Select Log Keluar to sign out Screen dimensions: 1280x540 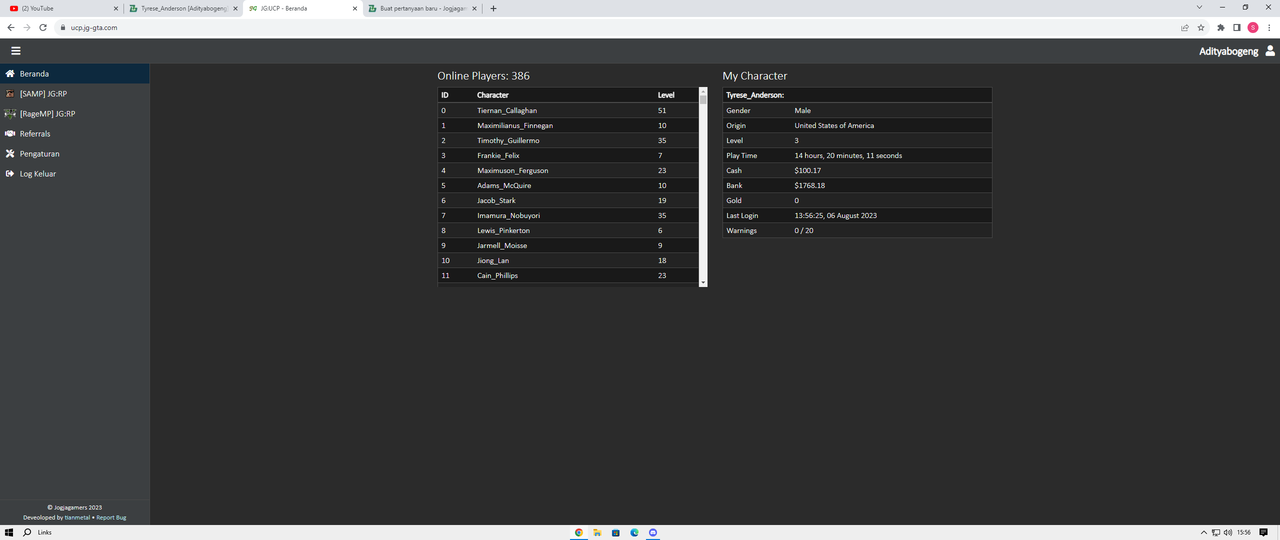(75, 174)
